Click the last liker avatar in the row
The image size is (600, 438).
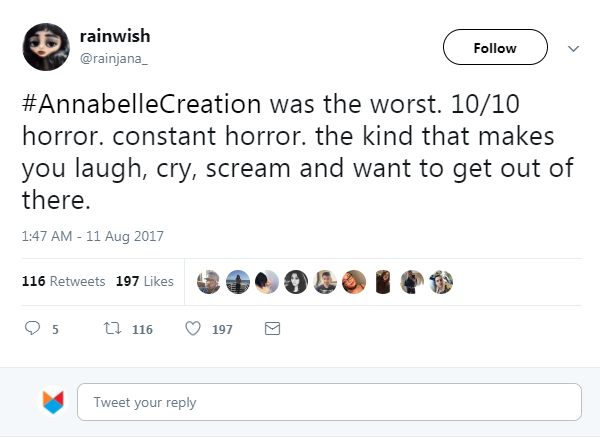tap(441, 282)
